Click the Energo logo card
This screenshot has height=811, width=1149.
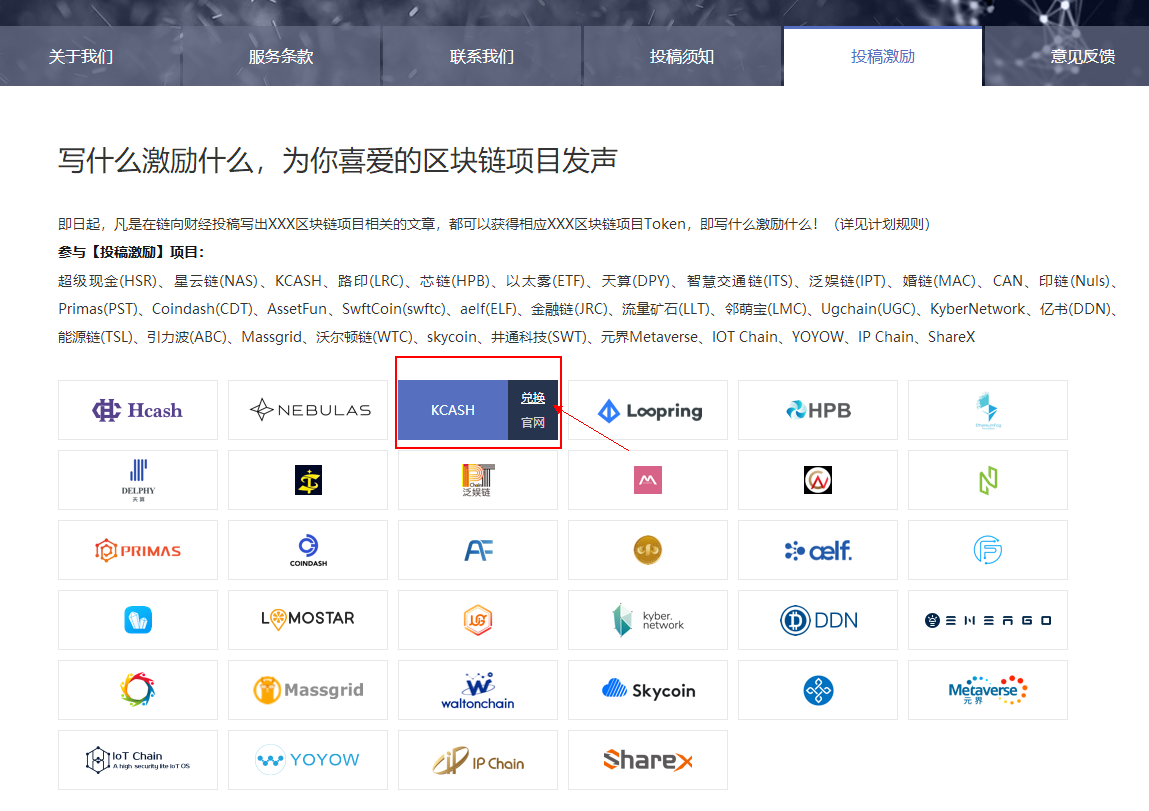988,620
